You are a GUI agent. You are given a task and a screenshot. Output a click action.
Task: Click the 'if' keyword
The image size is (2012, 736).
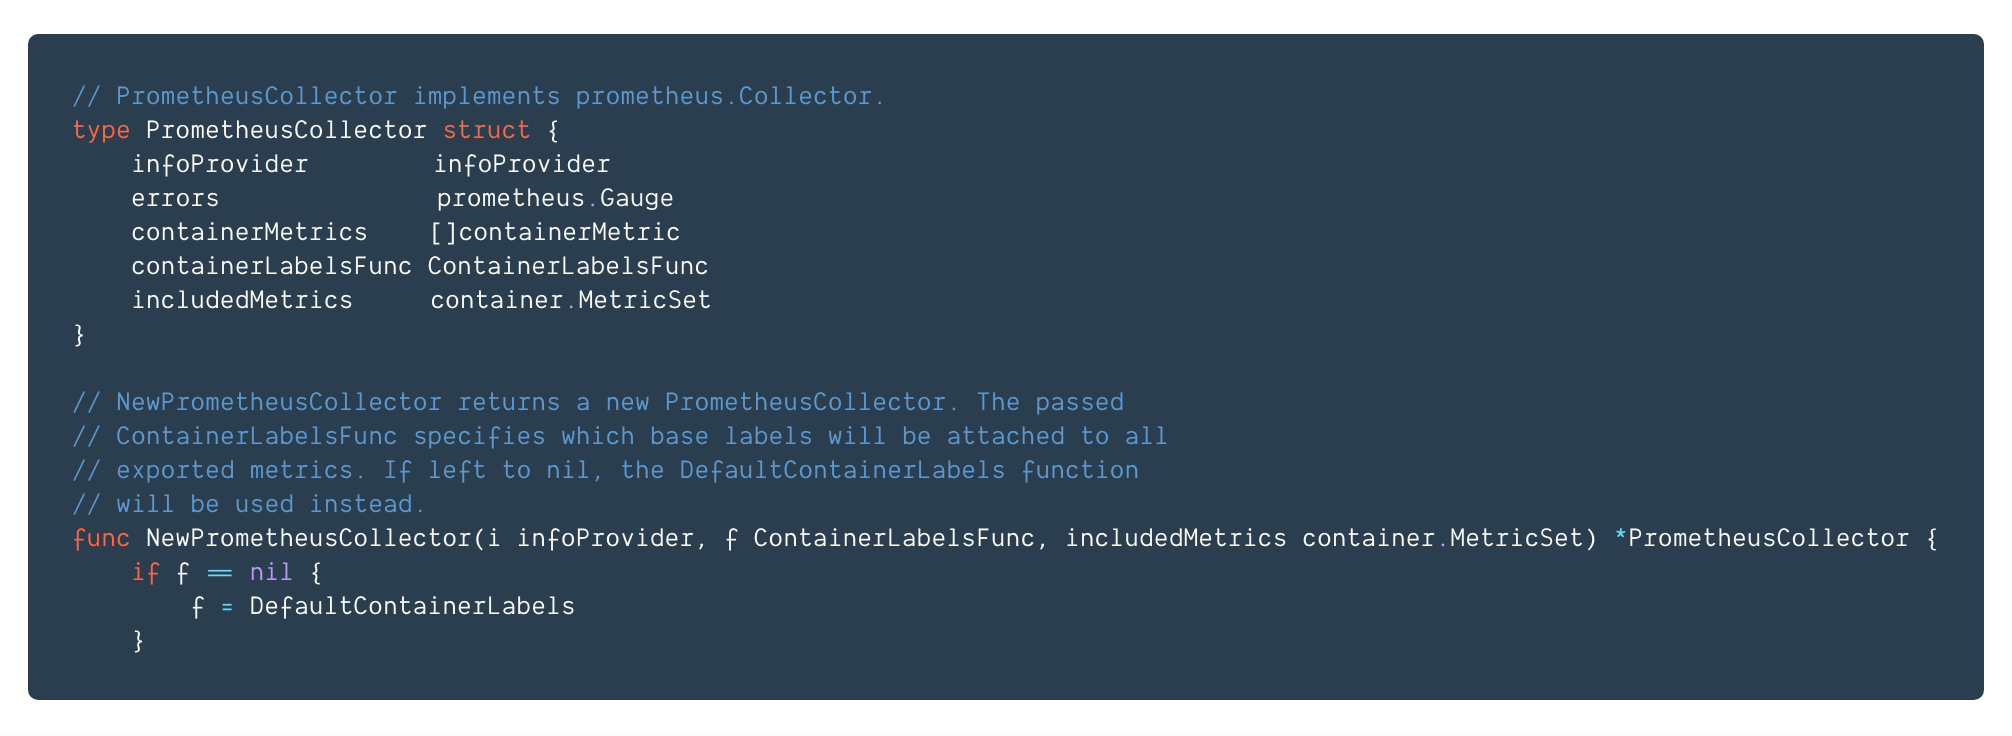[146, 572]
